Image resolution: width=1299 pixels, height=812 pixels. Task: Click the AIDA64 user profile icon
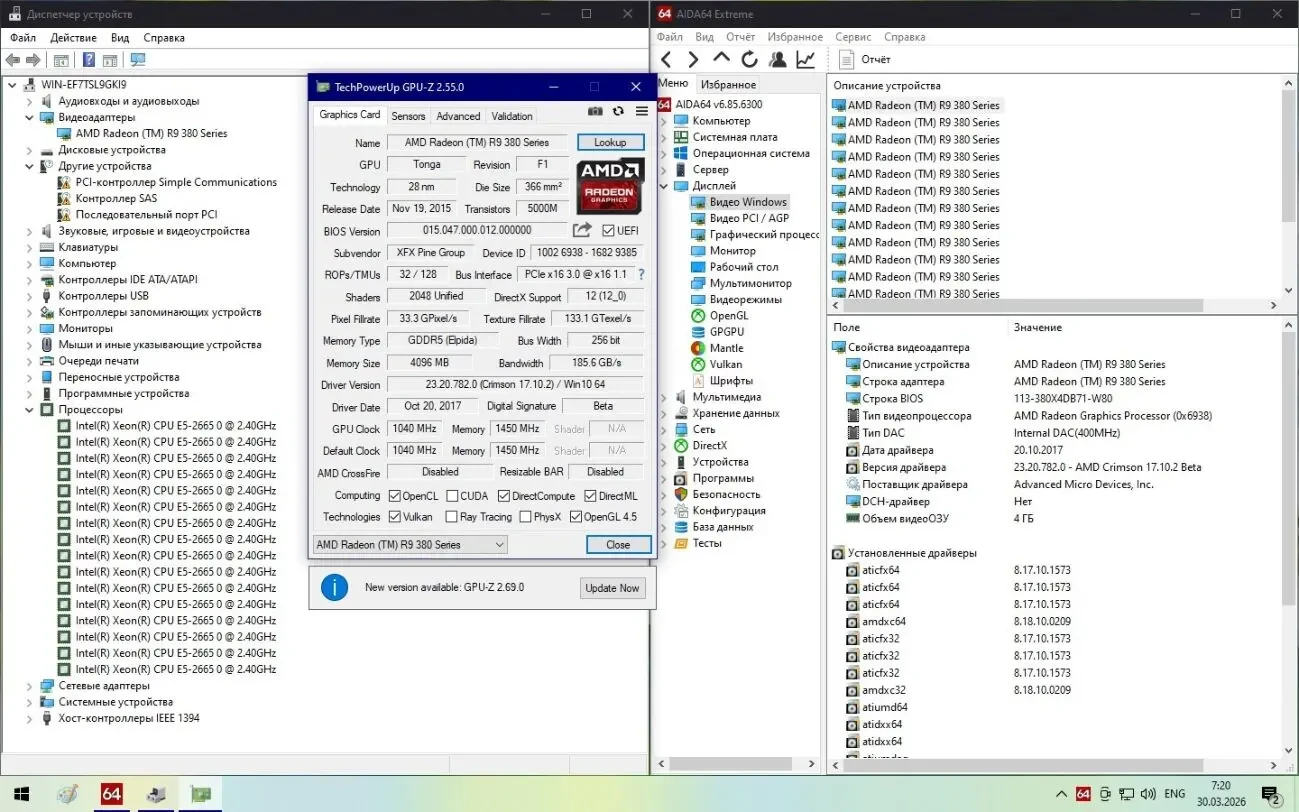[777, 60]
